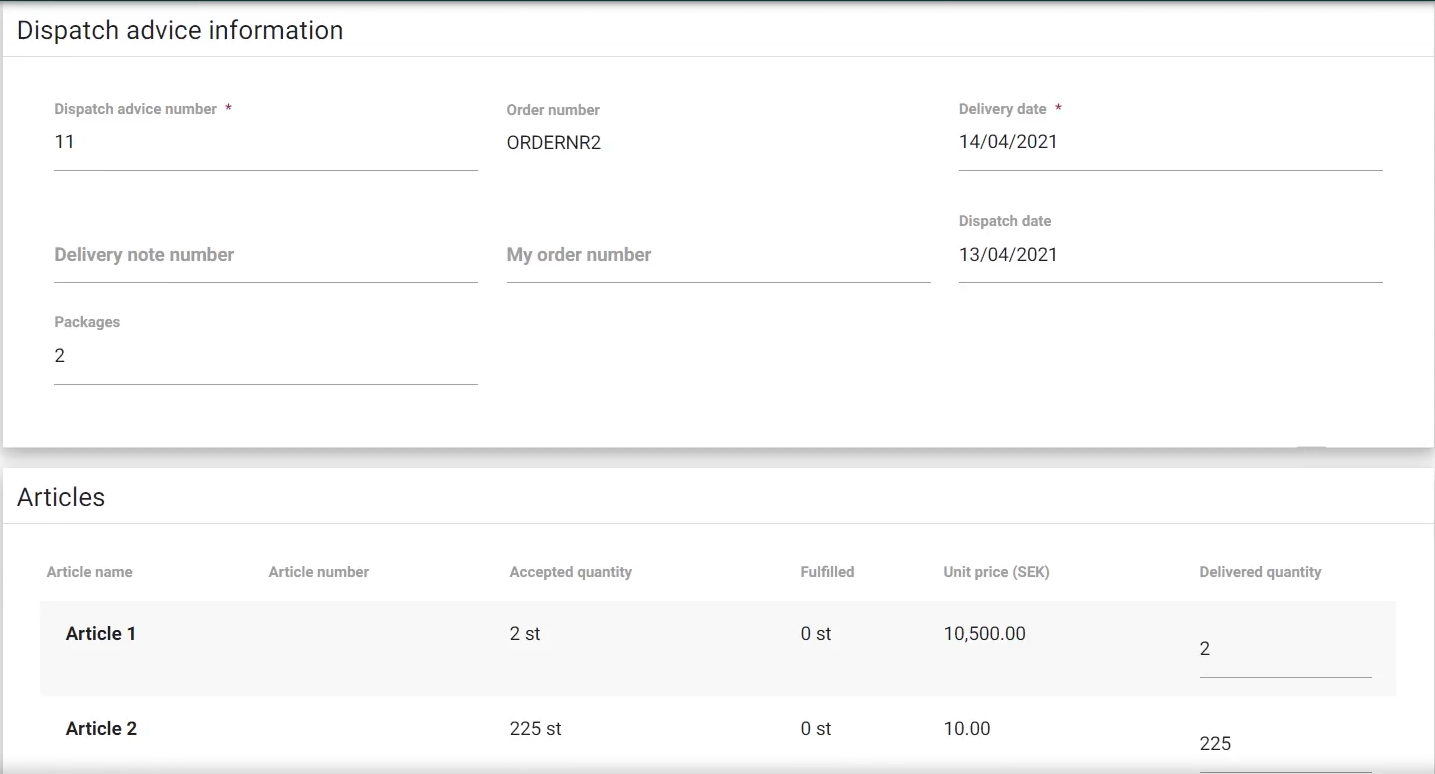1435x774 pixels.
Task: Select order number text ORDERNR2
Action: [x=554, y=143]
